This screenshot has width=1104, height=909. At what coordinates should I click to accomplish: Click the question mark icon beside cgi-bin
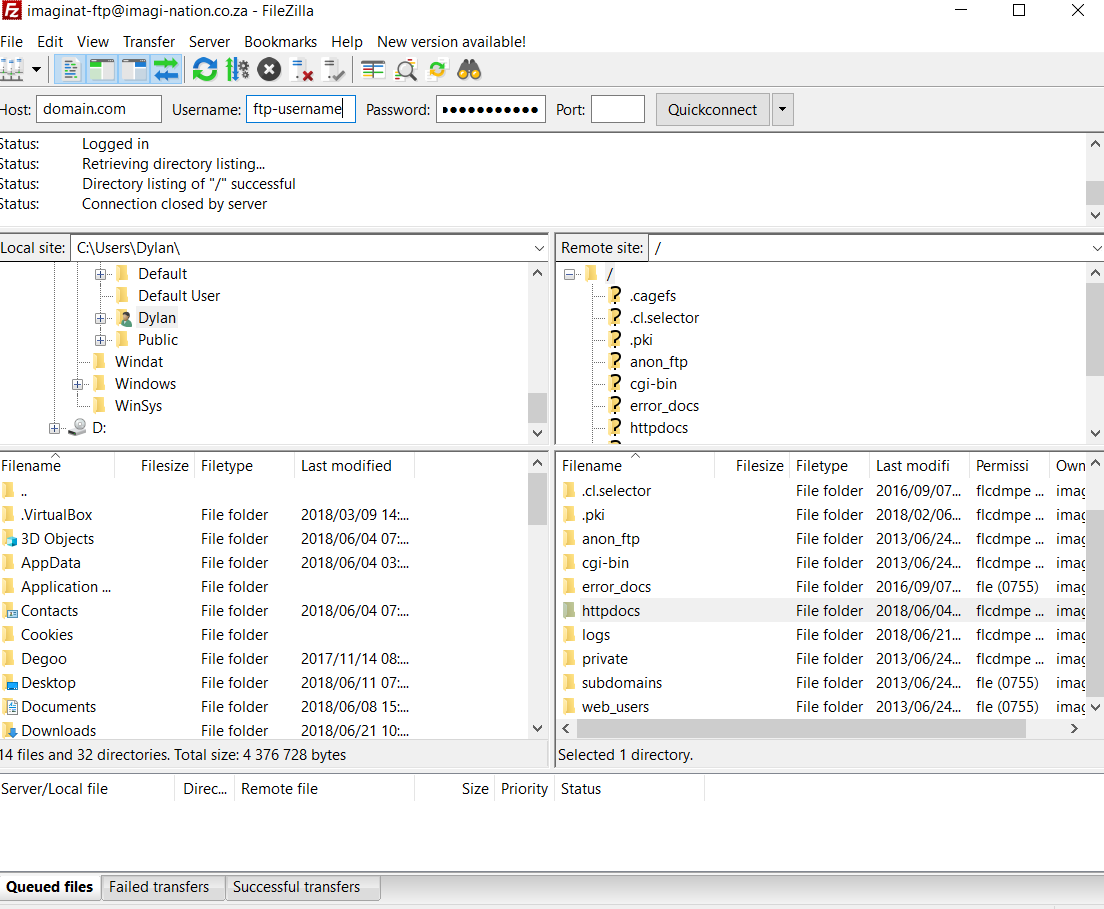(615, 384)
